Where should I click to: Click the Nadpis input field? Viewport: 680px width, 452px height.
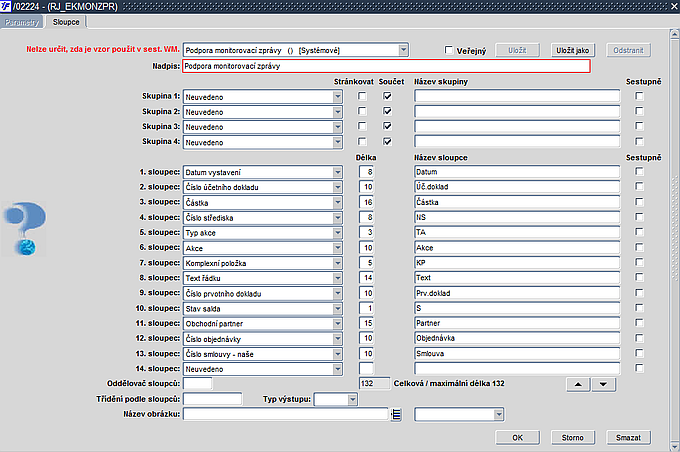[386, 66]
